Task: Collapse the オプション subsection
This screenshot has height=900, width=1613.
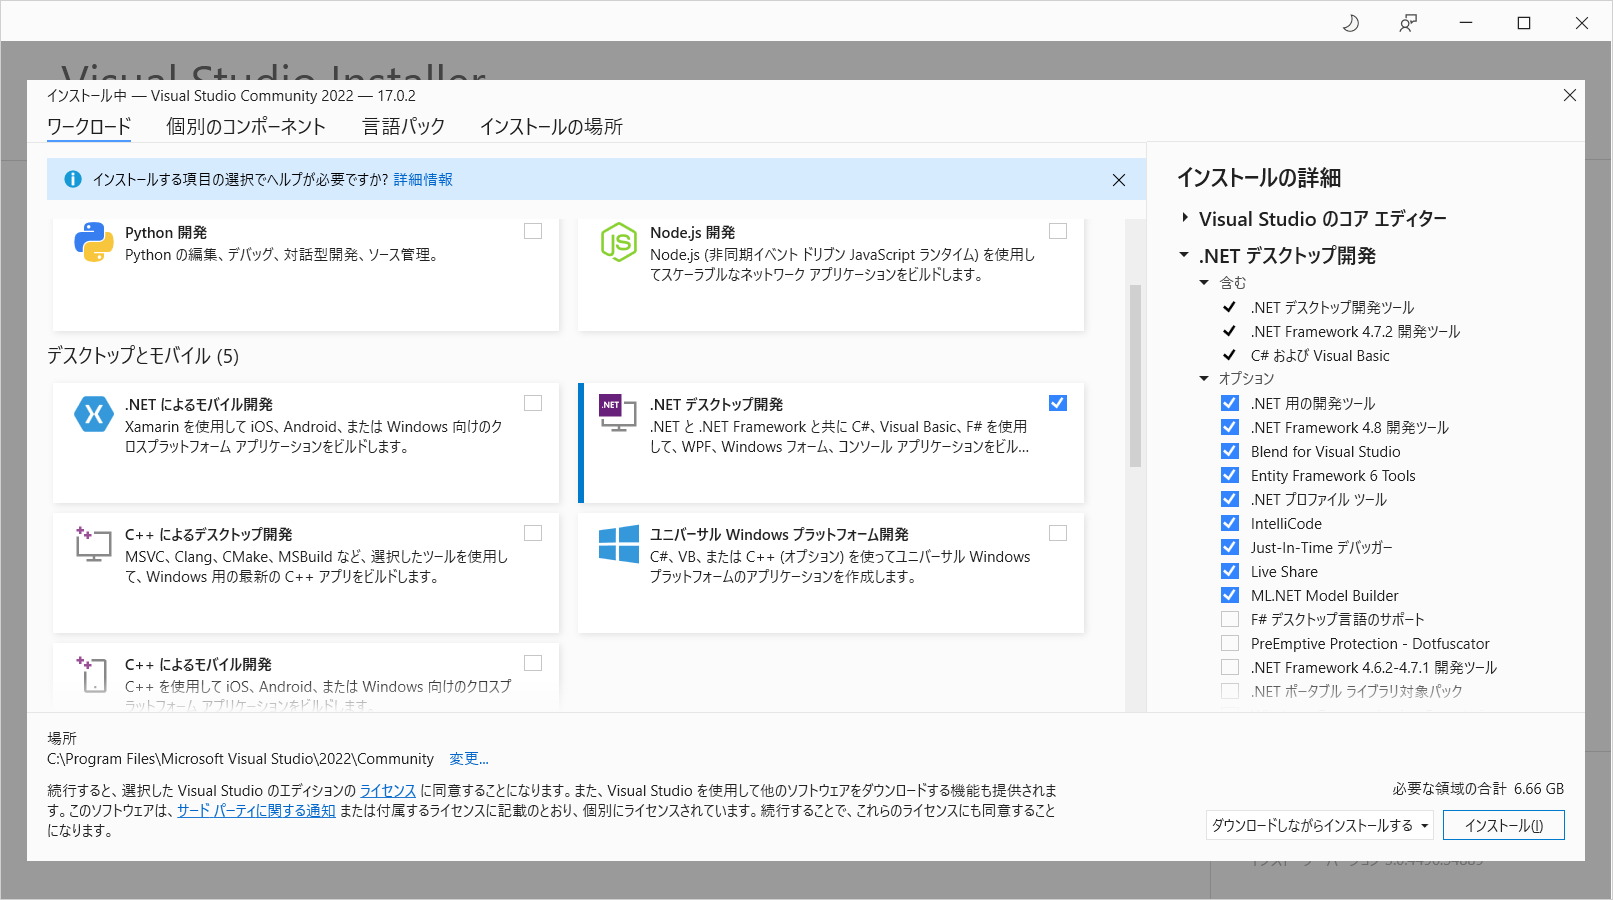Action: [x=1204, y=379]
